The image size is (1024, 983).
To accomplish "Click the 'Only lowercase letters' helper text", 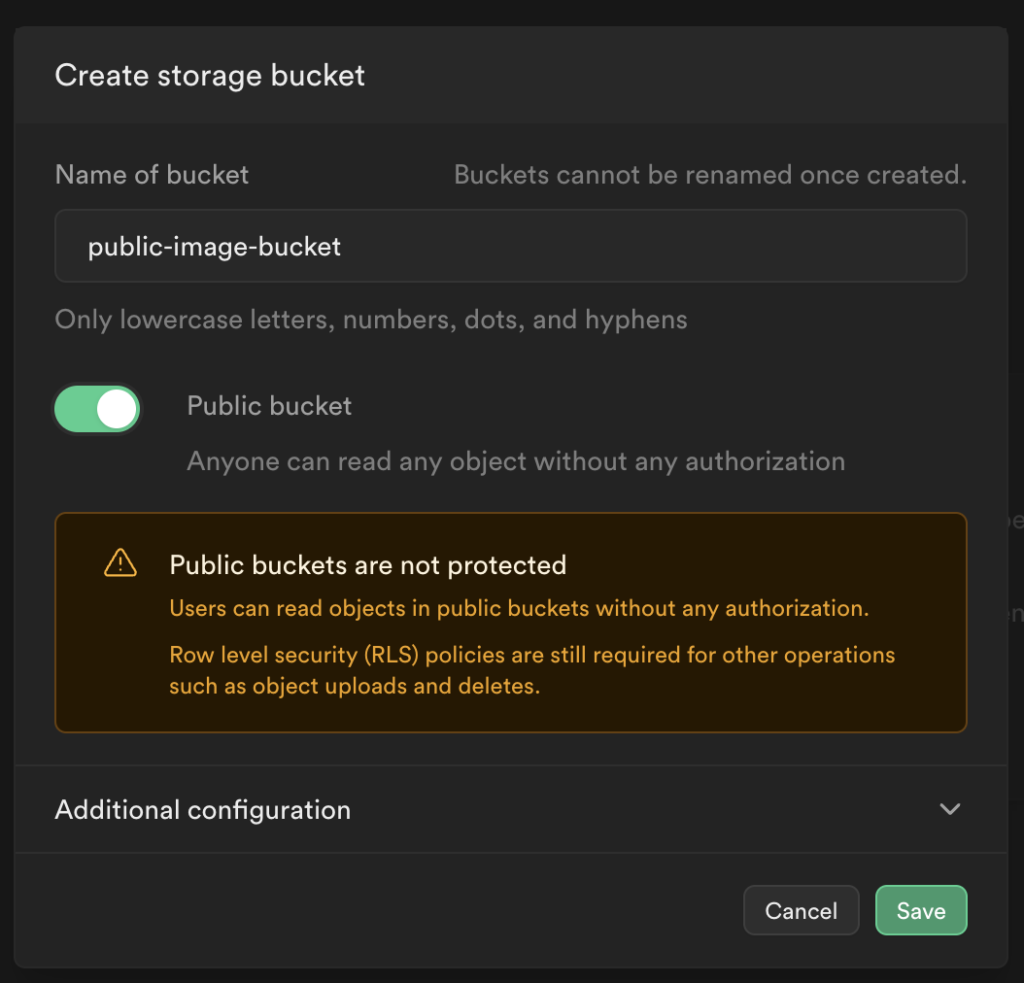I will point(371,320).
